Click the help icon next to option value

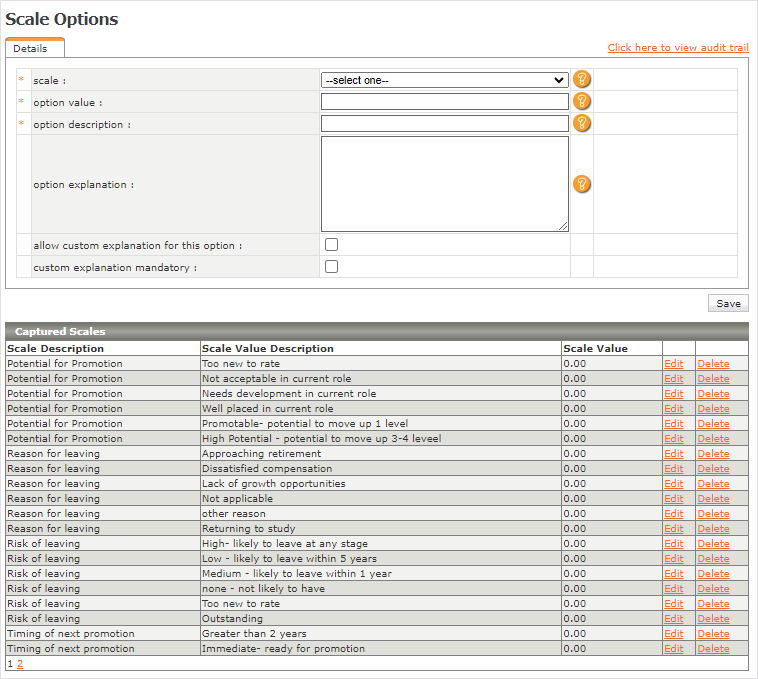pos(581,101)
